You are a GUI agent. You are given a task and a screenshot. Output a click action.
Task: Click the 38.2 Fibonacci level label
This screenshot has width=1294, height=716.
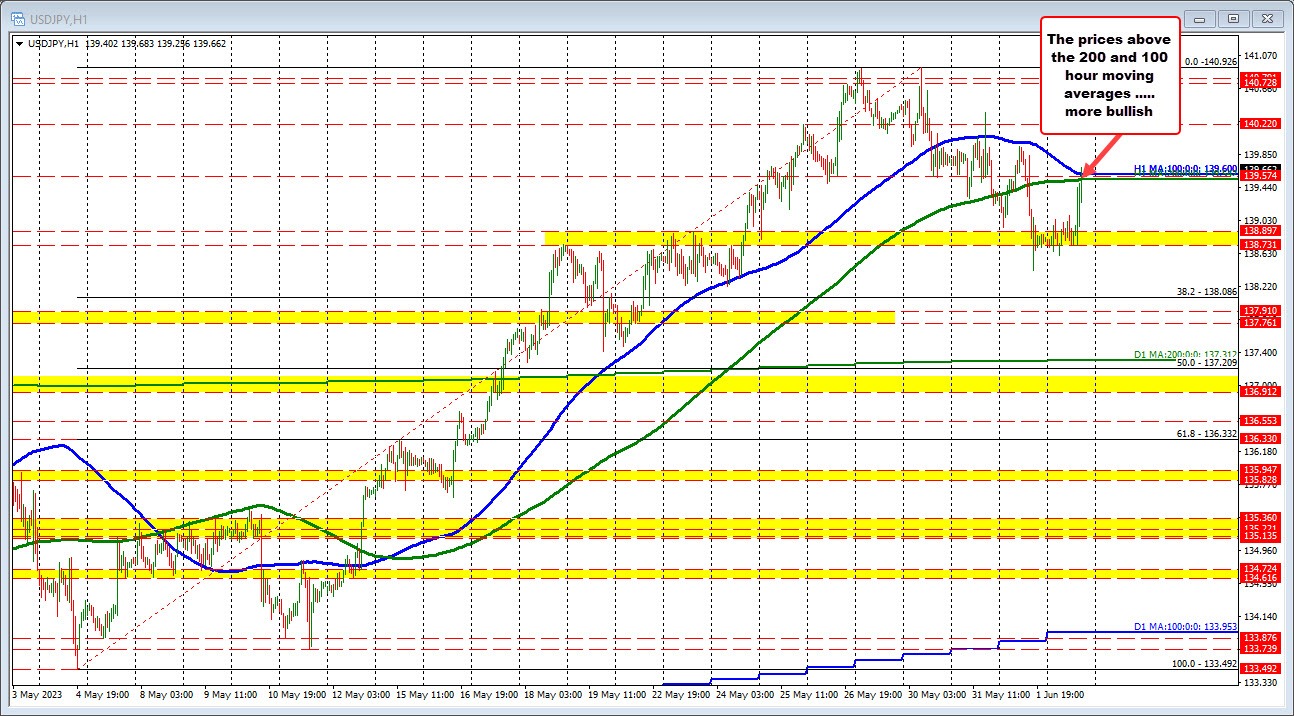coord(1208,292)
